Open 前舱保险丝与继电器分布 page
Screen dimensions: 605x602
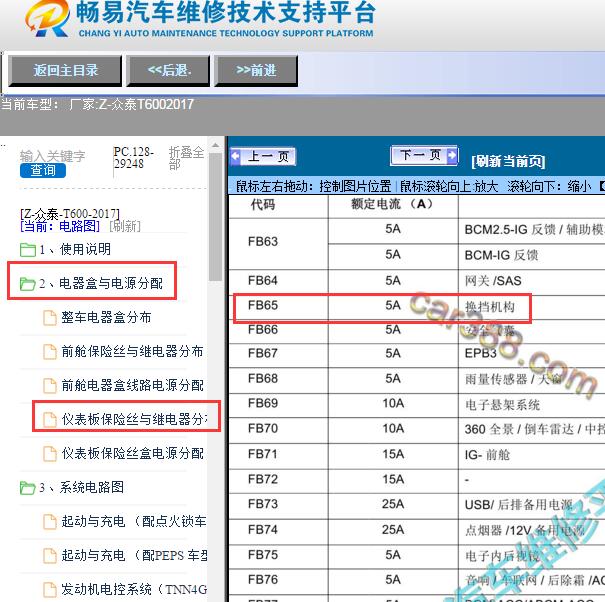(132, 351)
